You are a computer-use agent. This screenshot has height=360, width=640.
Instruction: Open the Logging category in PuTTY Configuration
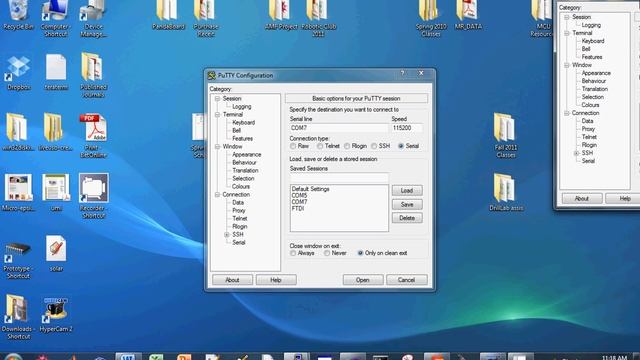[x=242, y=107]
